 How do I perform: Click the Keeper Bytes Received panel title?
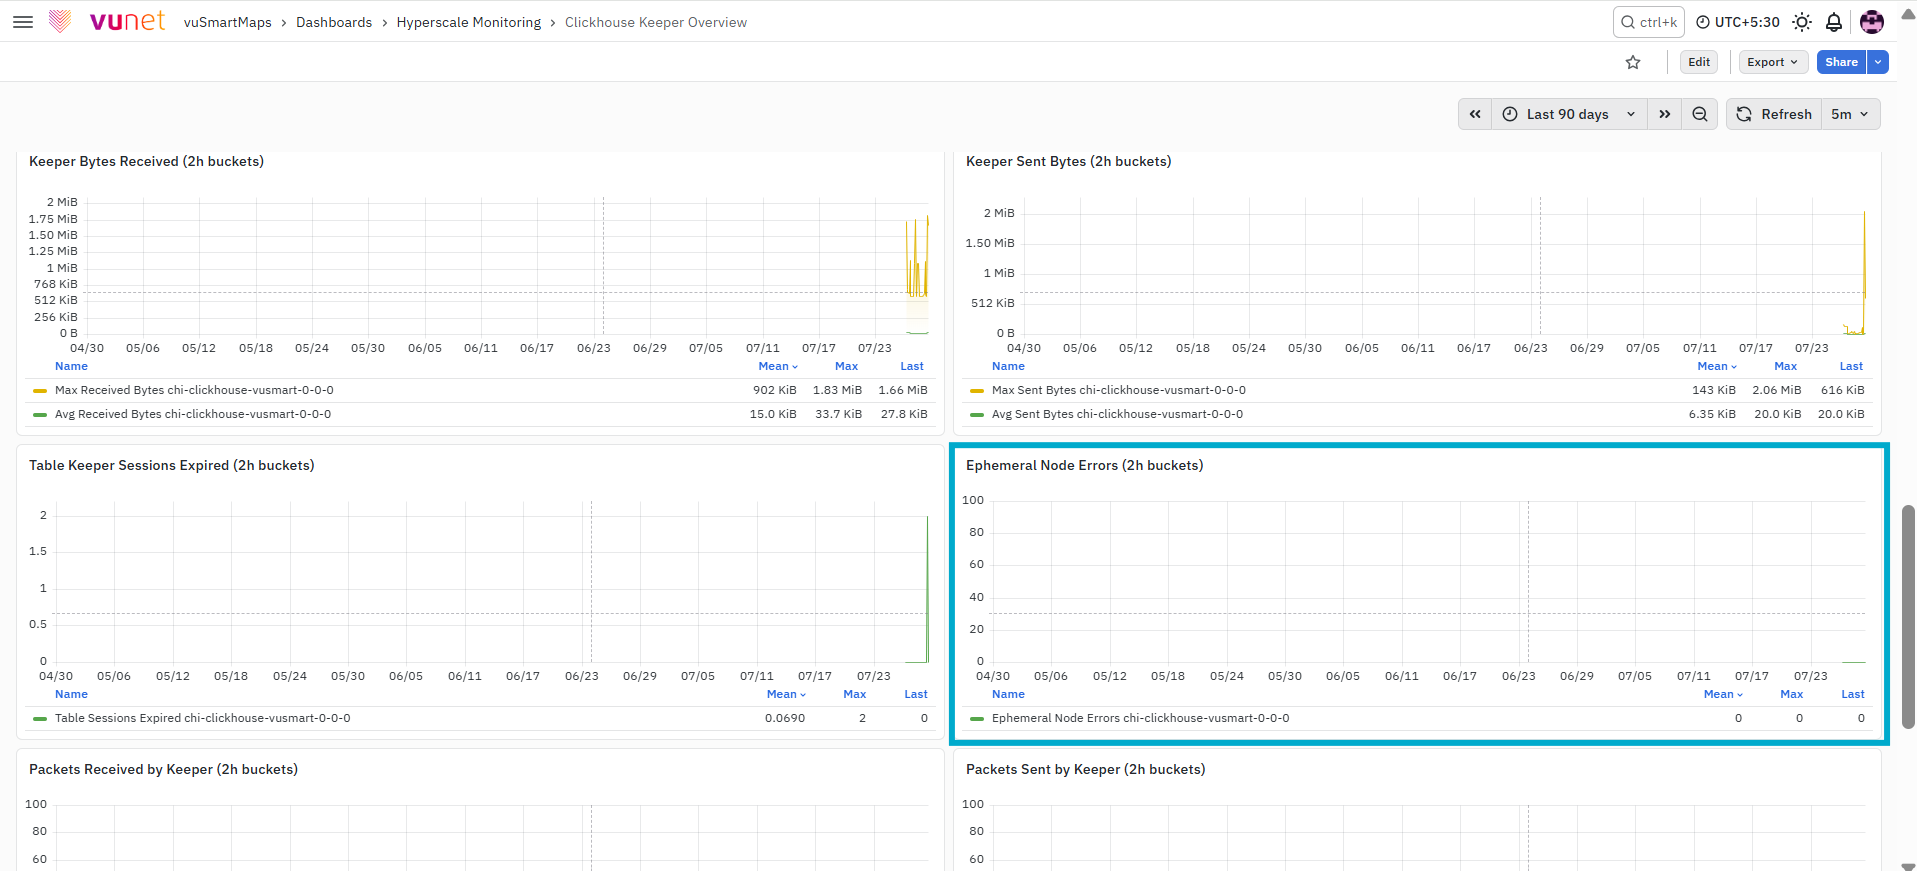tap(146, 161)
